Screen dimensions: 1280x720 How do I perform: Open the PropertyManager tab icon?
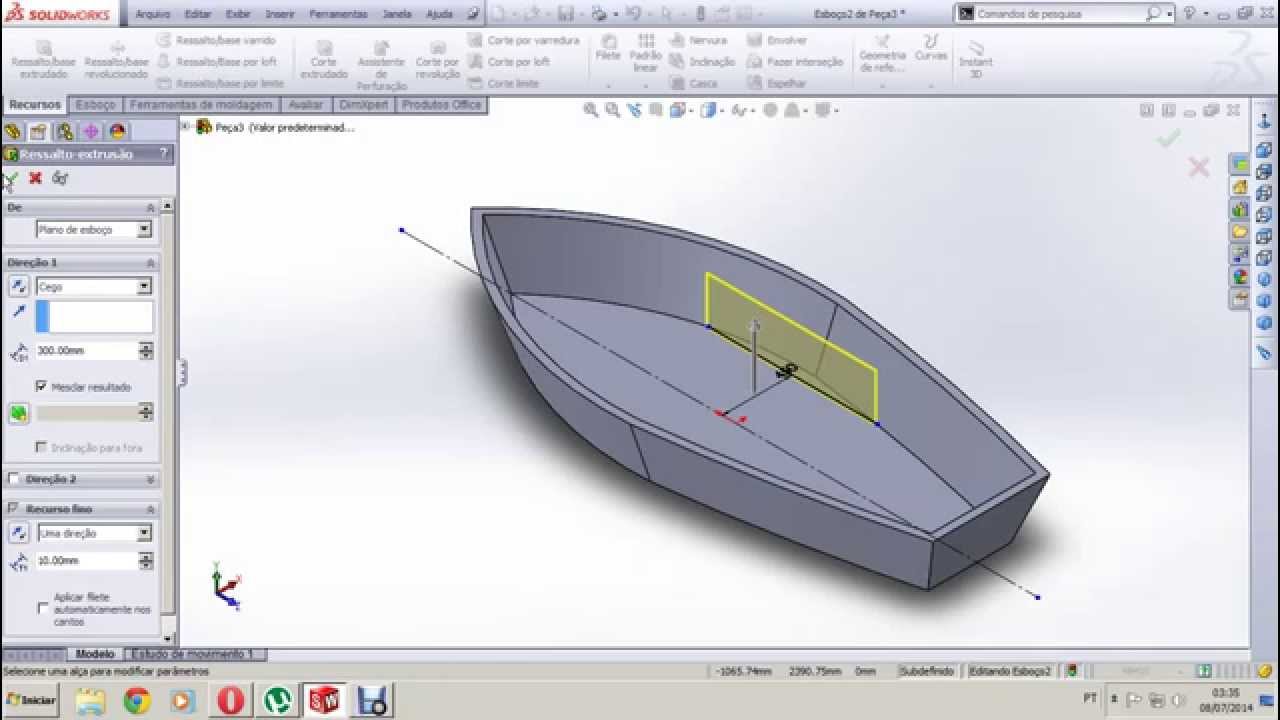pos(38,131)
